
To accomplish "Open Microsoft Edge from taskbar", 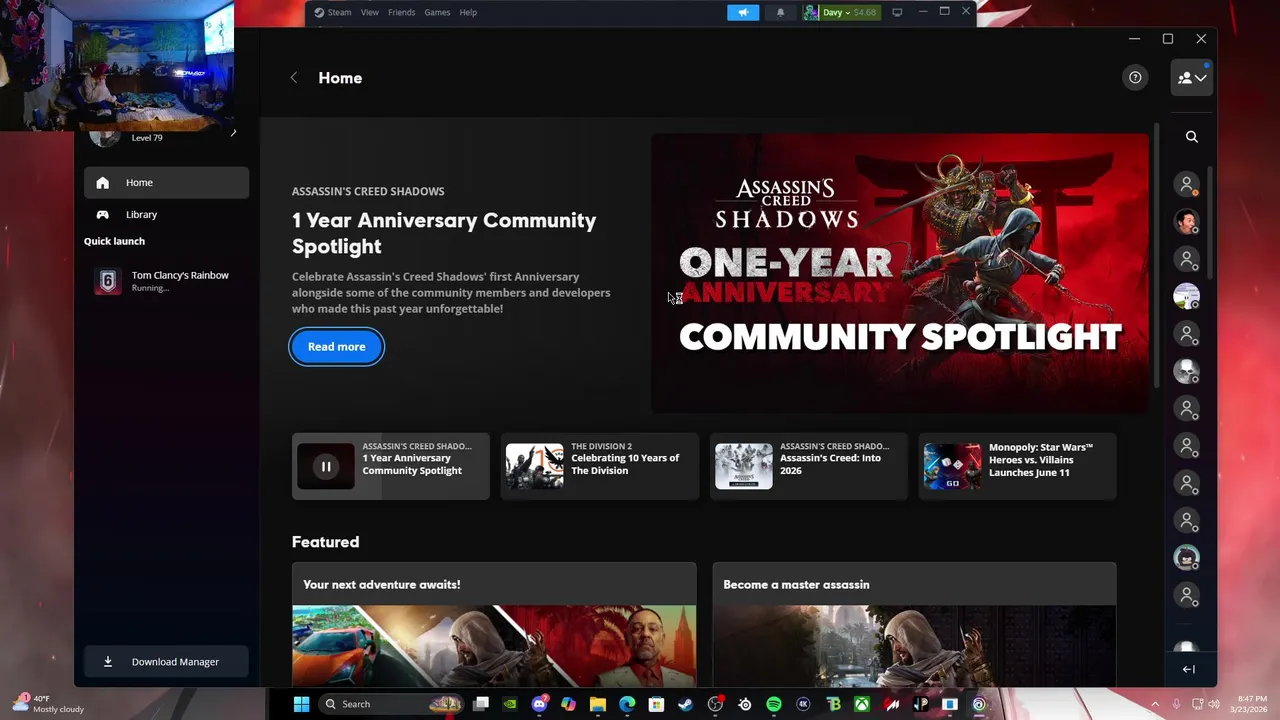I will click(x=627, y=704).
